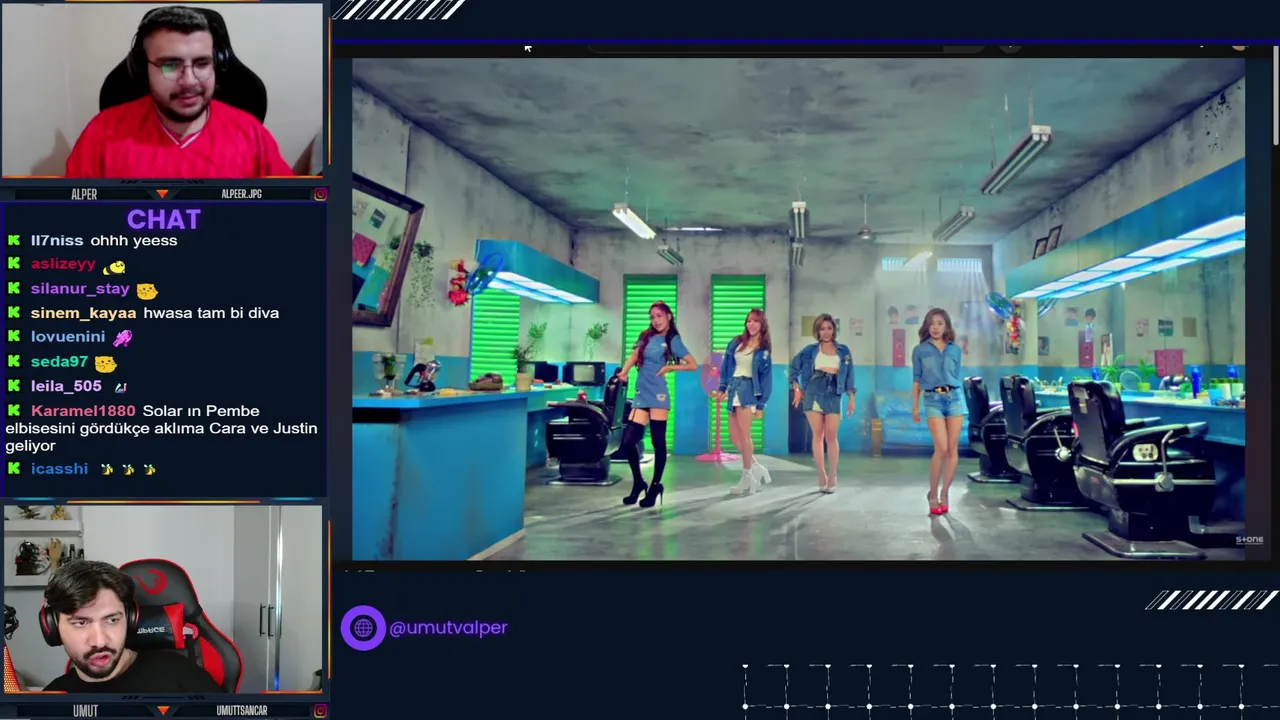Click the purple globe icon near @umutvalper
Viewport: 1280px width, 720px height.
(x=363, y=628)
